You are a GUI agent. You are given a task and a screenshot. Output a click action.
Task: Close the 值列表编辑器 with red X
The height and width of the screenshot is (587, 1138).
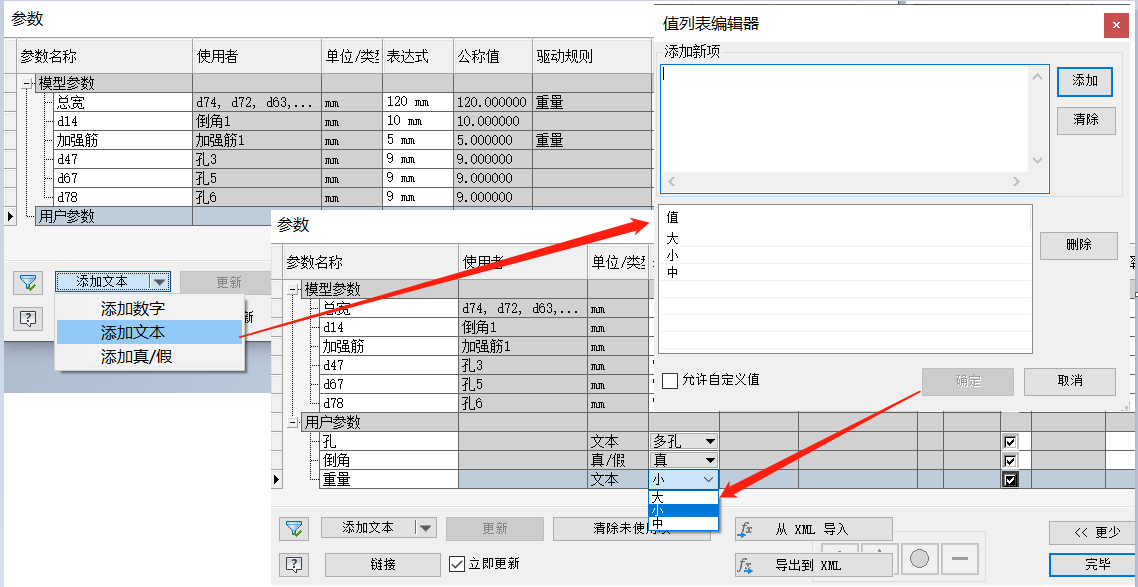(1116, 26)
